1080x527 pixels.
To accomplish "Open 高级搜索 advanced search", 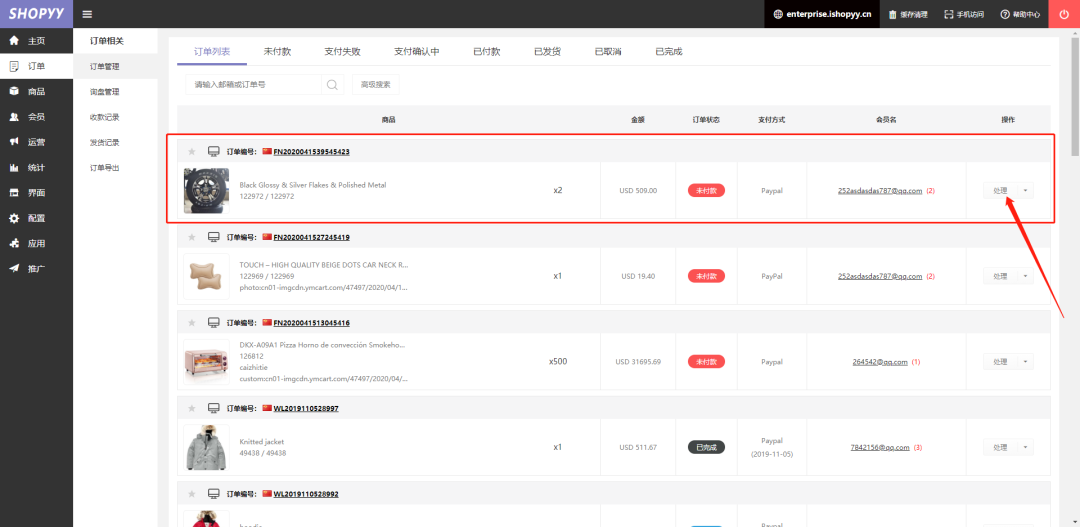I will click(375, 85).
